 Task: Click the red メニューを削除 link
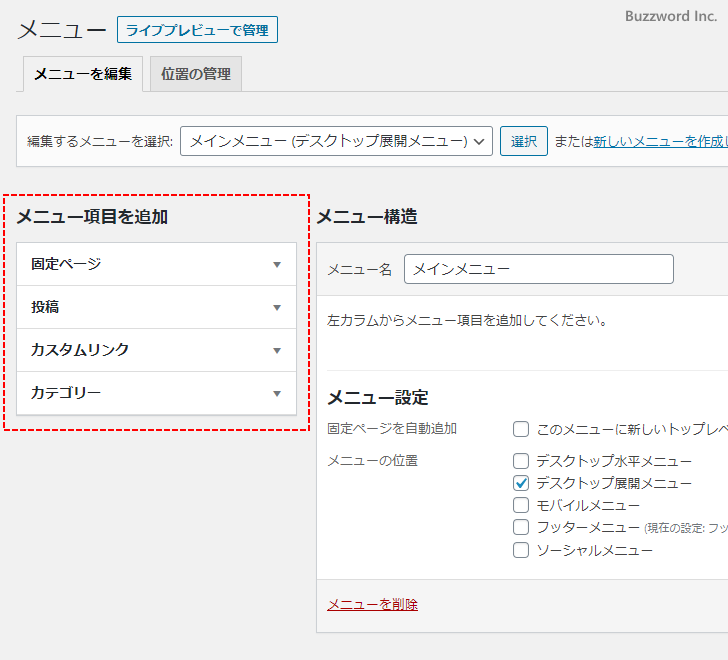coord(372,604)
